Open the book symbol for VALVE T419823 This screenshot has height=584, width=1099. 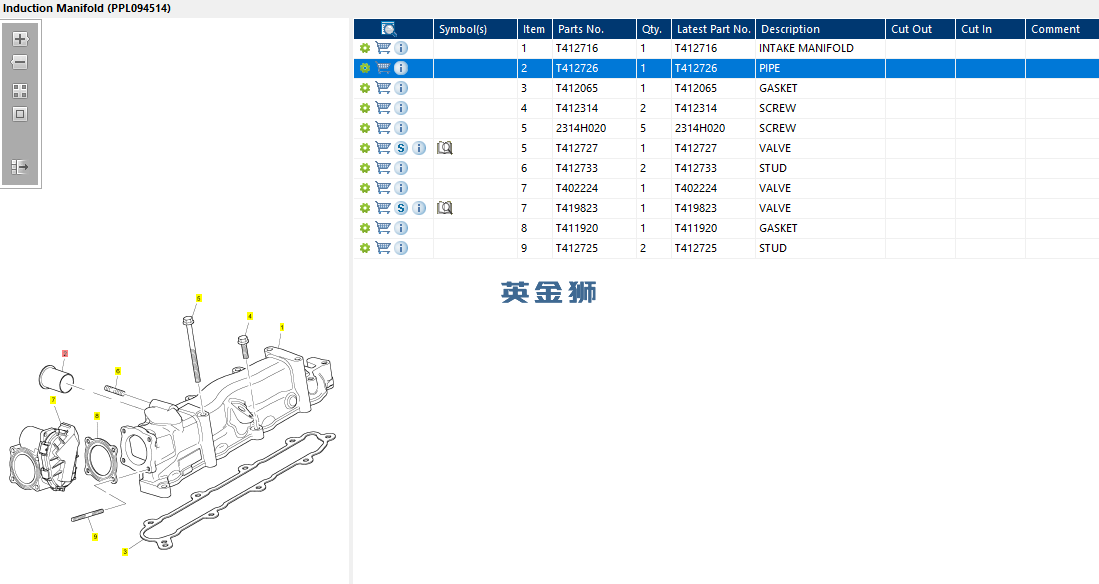(444, 208)
